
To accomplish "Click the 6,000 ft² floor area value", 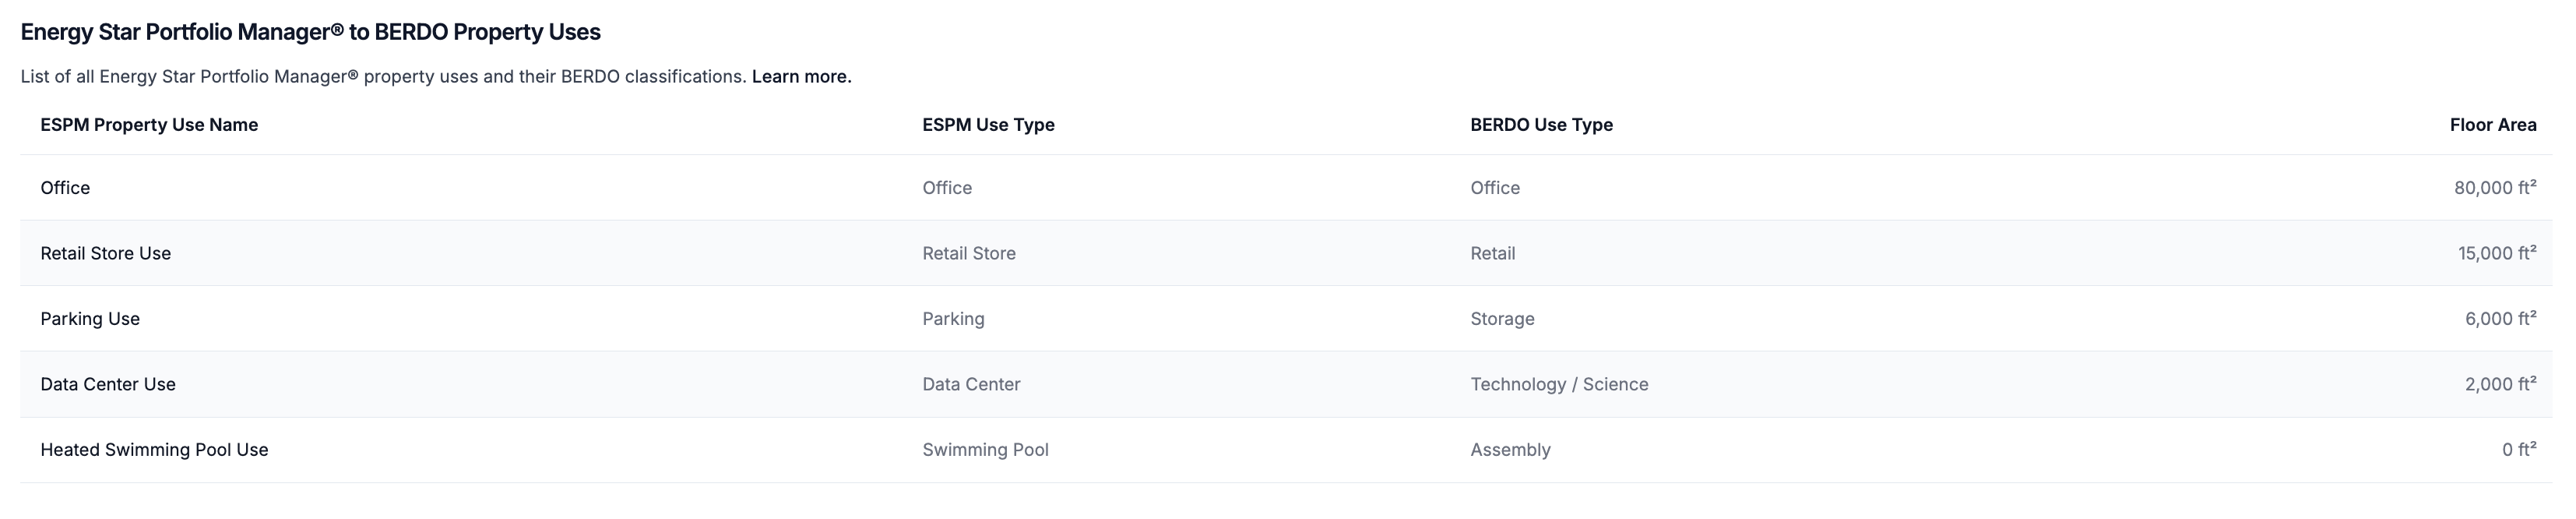I will (2500, 319).
